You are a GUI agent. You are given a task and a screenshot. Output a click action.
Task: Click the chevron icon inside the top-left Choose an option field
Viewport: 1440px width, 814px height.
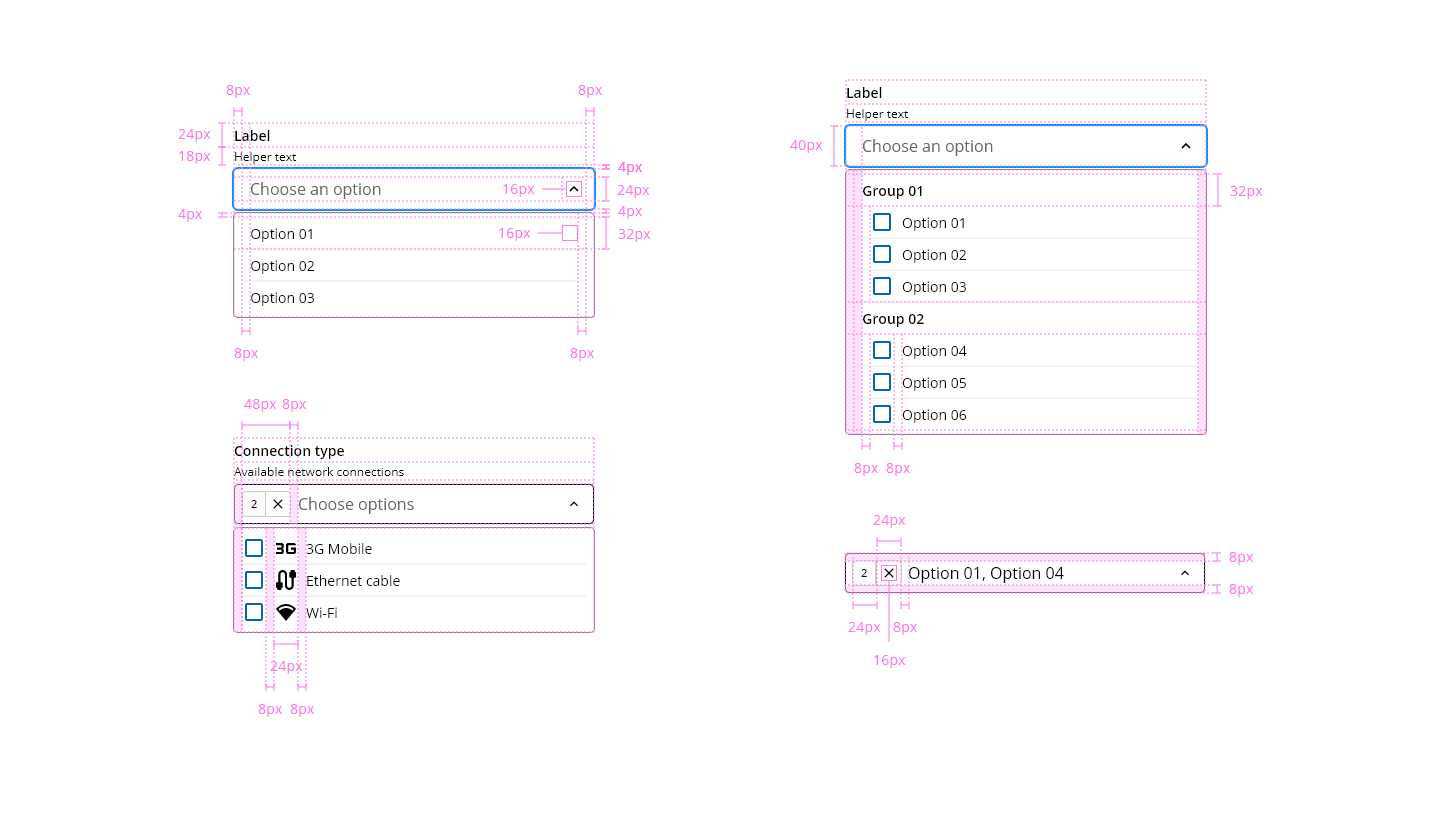(x=573, y=187)
